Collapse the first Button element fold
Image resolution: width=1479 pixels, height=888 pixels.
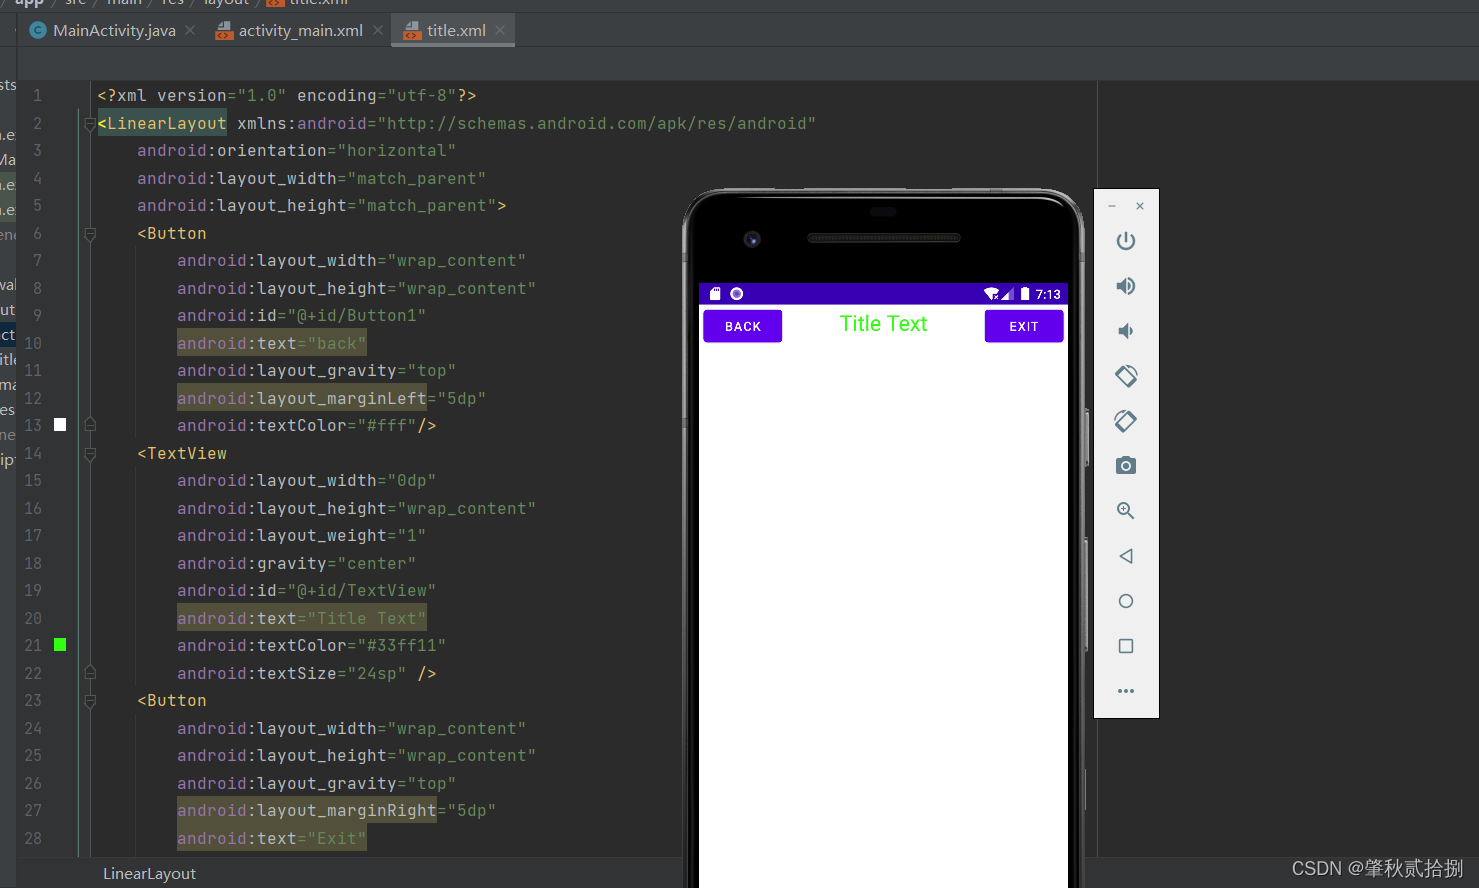[x=90, y=233]
